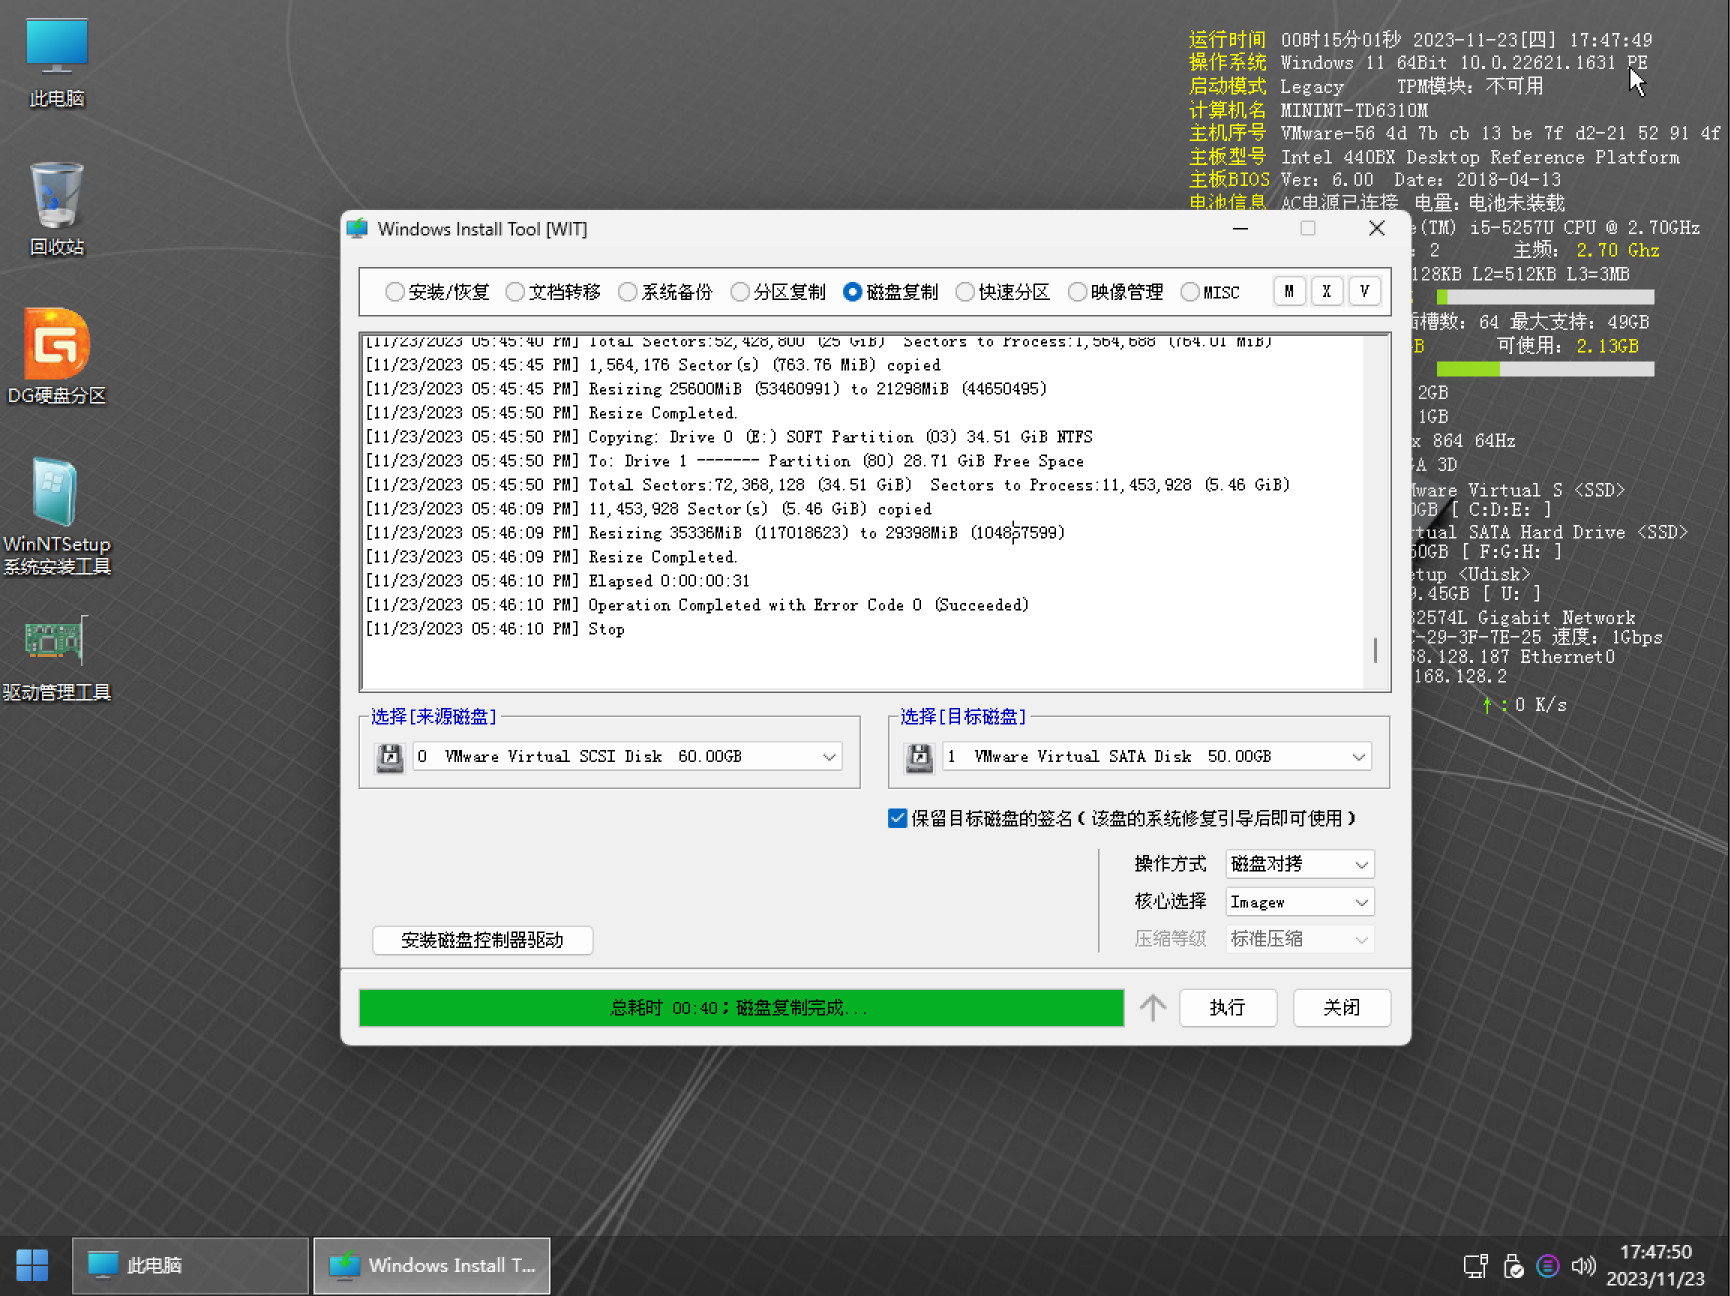Select 安装/恢复 radio option
The width and height of the screenshot is (1730, 1296).
[437, 292]
